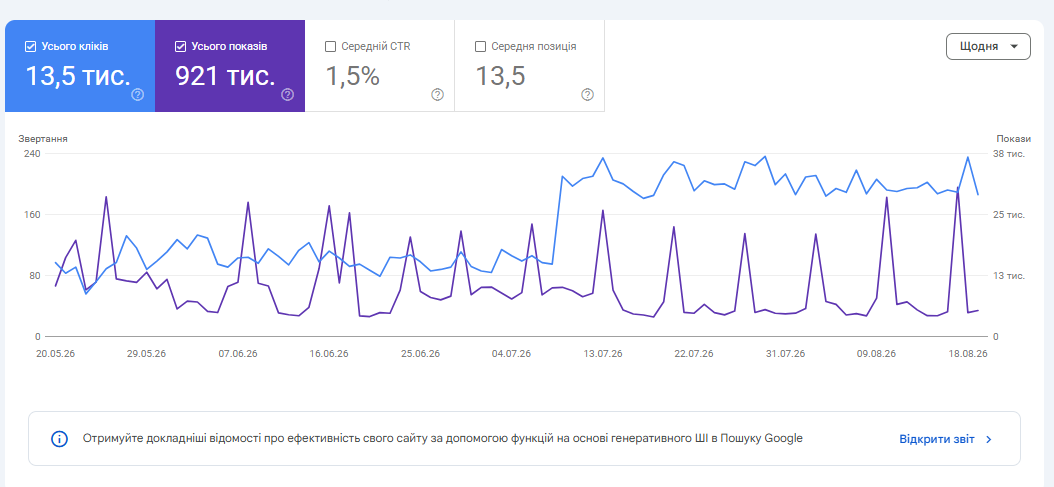
Task: Uncheck the Усього показів checkbox
Action: point(179,46)
